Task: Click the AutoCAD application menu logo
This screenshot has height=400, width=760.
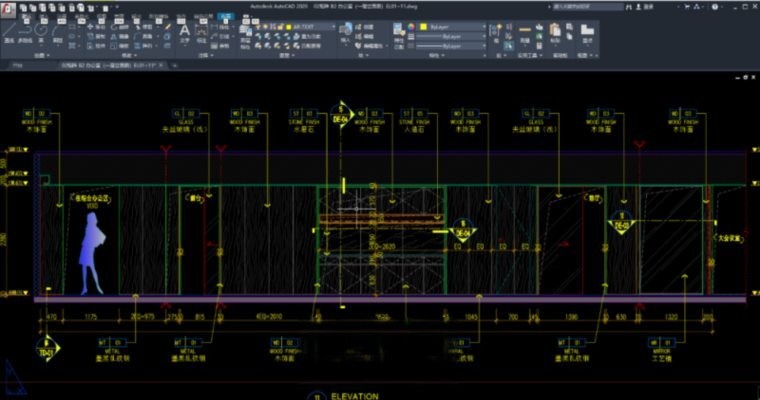Action: [9, 7]
